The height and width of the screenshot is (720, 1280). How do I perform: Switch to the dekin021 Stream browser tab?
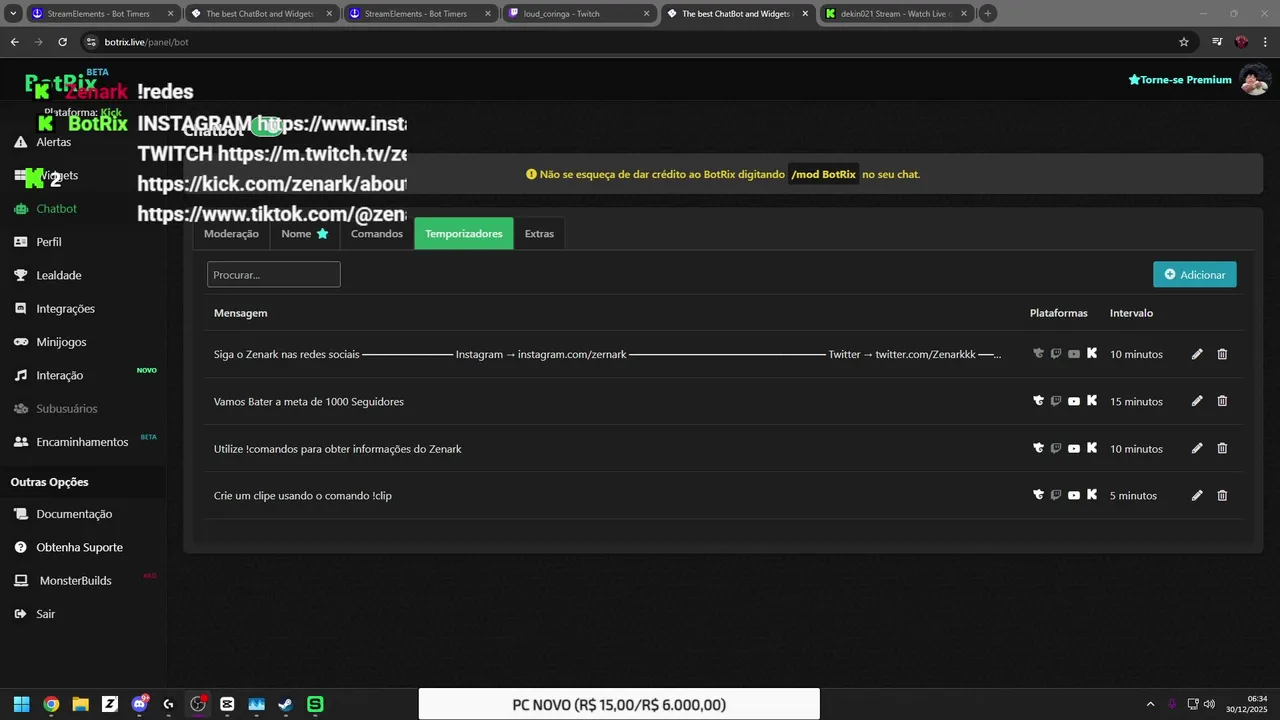897,14
